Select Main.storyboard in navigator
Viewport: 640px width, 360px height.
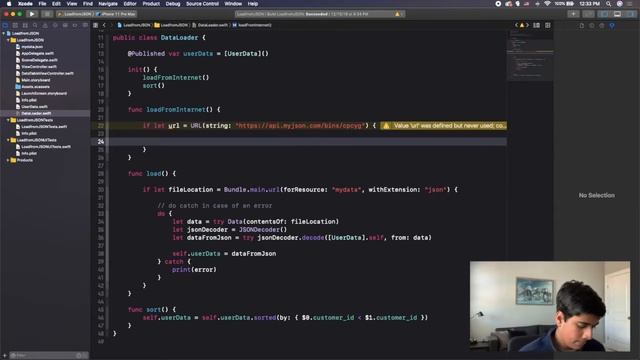point(36,80)
